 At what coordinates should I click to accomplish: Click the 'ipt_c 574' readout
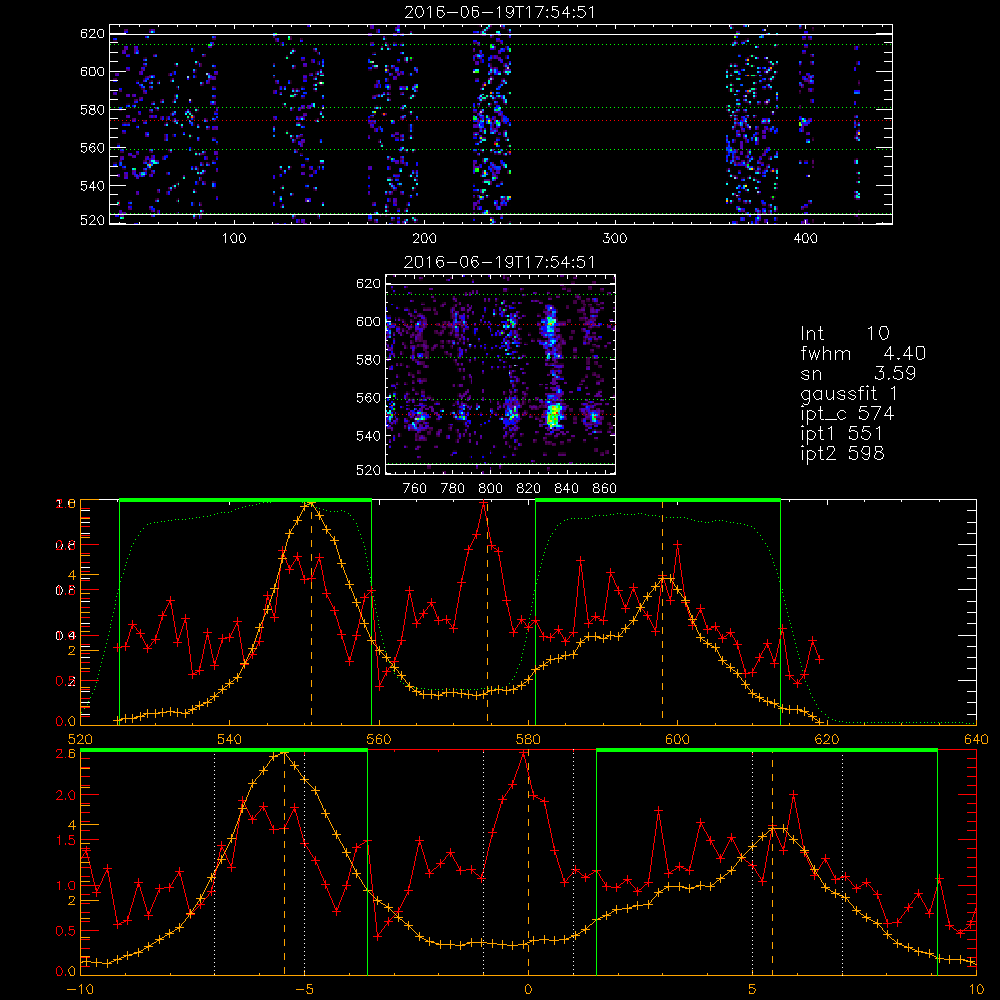848,414
